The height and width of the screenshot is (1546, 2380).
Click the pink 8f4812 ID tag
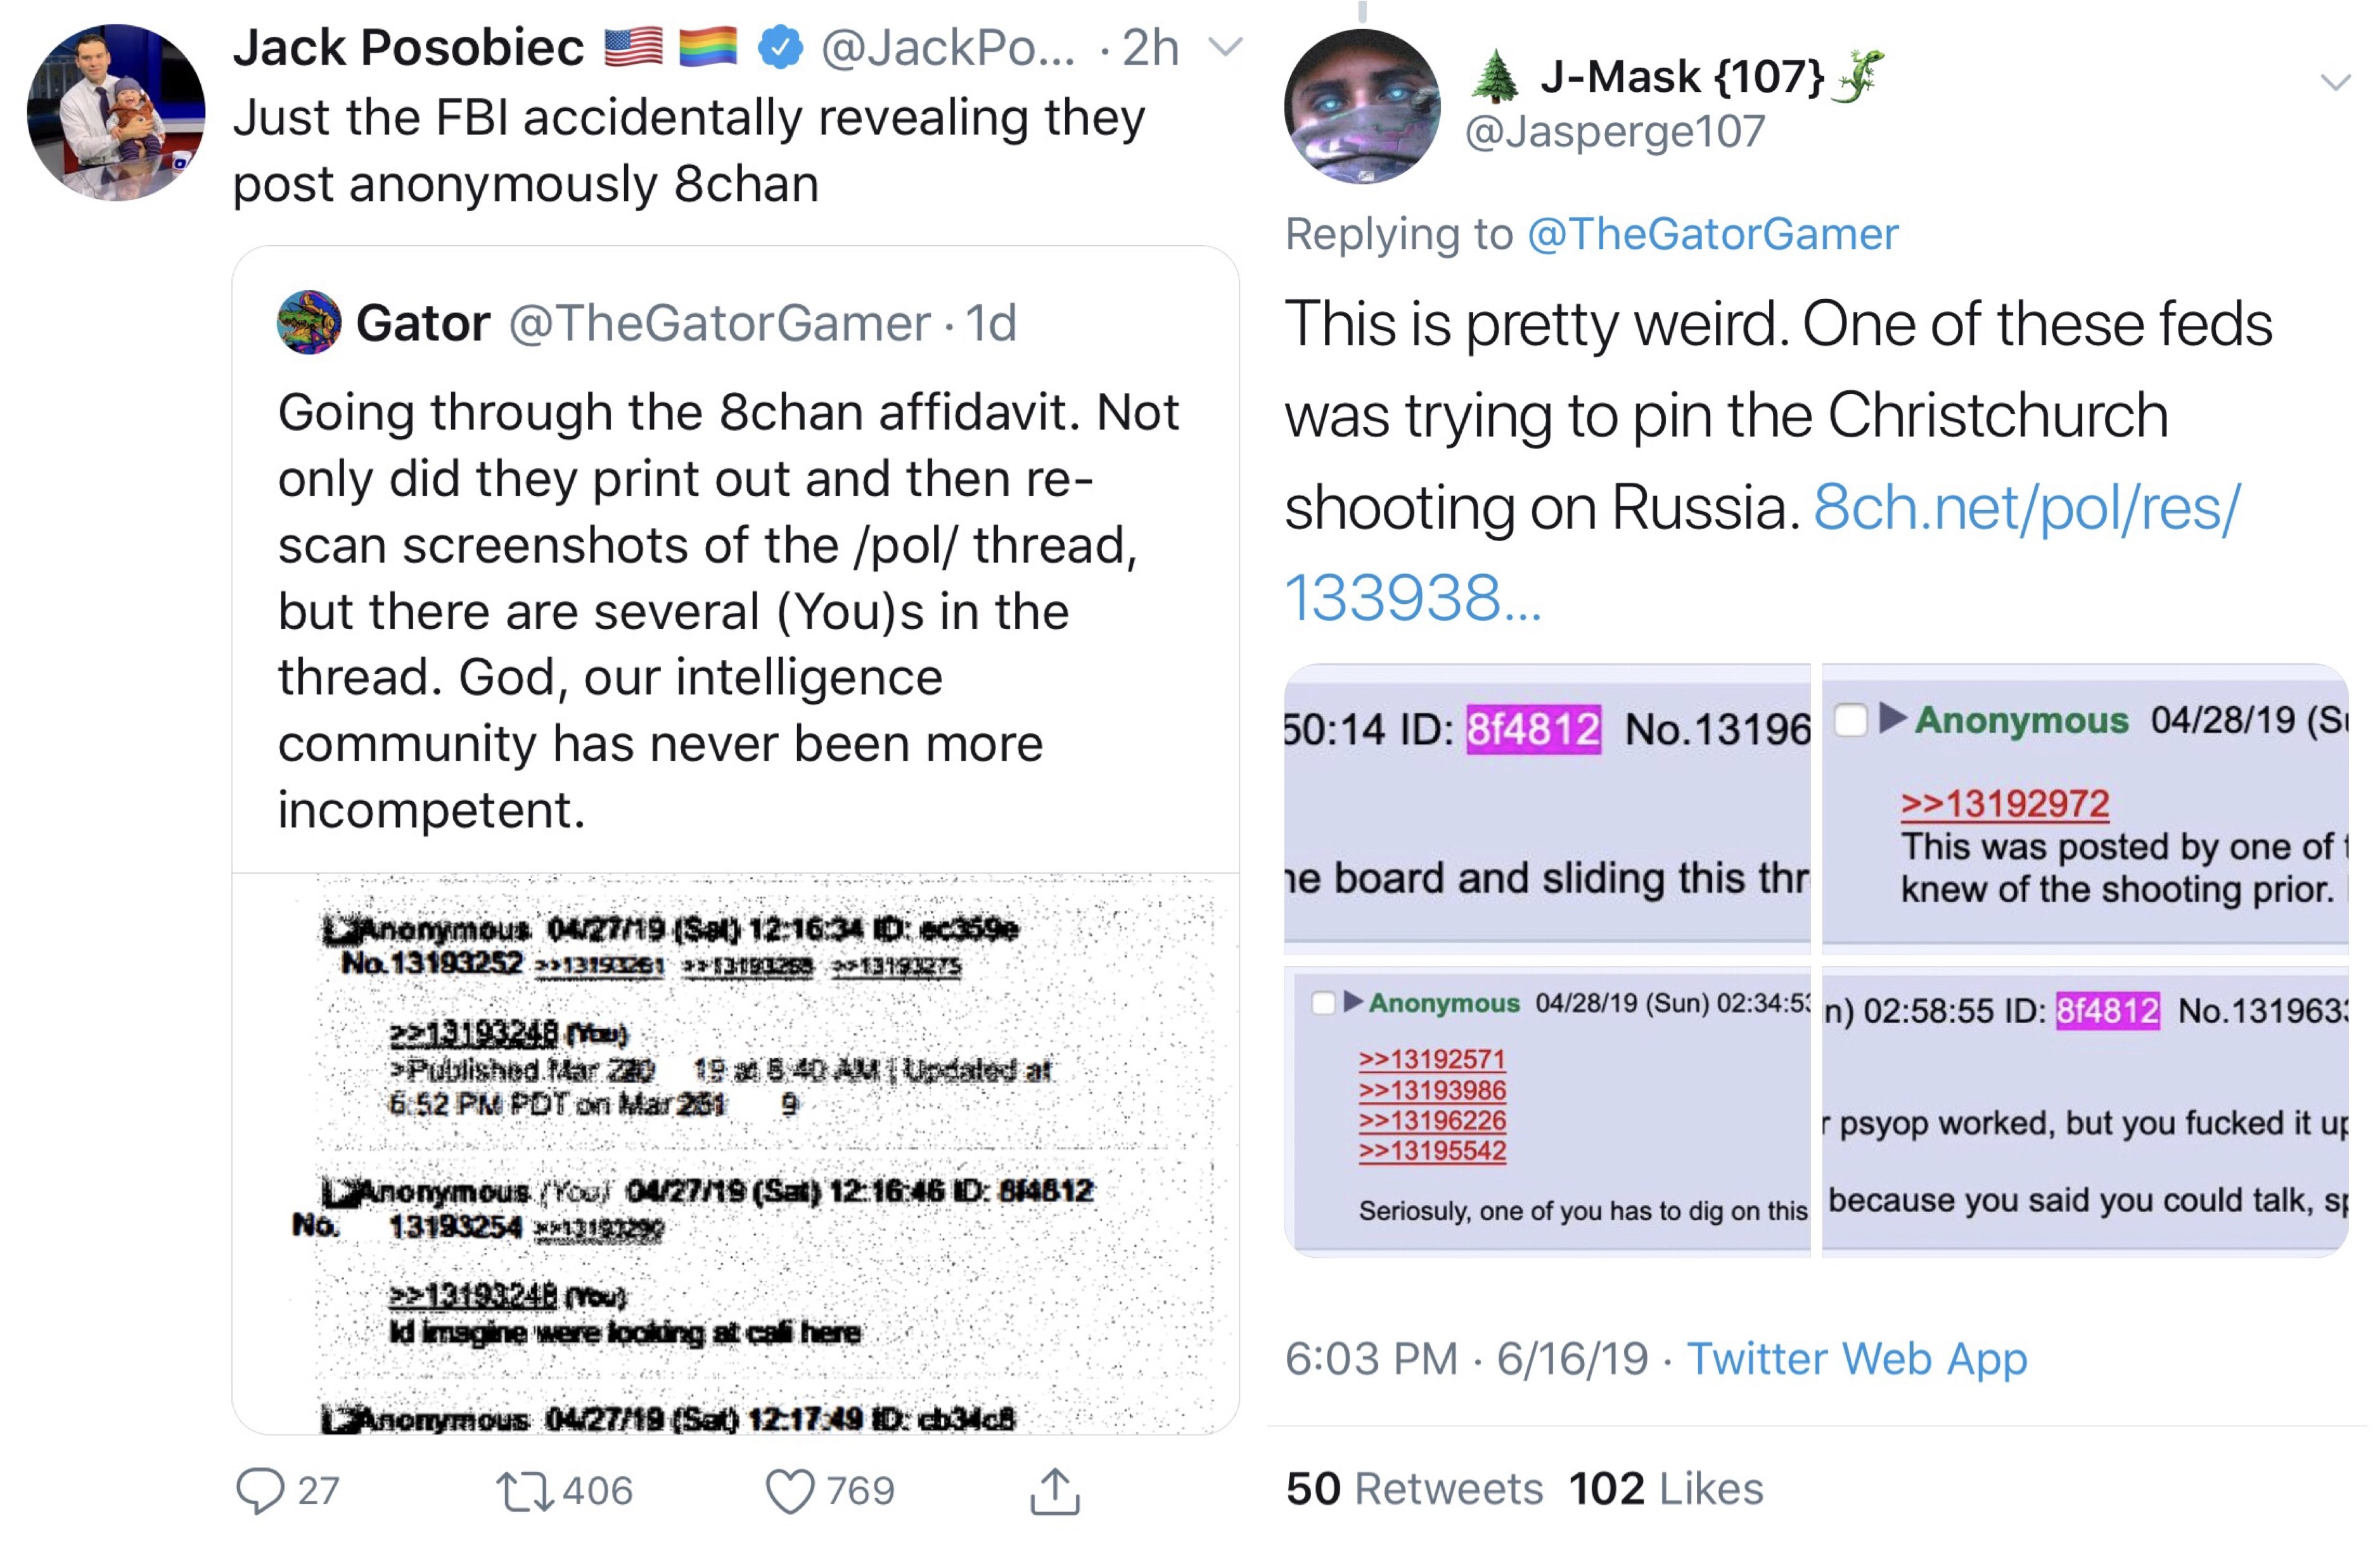(x=1533, y=729)
